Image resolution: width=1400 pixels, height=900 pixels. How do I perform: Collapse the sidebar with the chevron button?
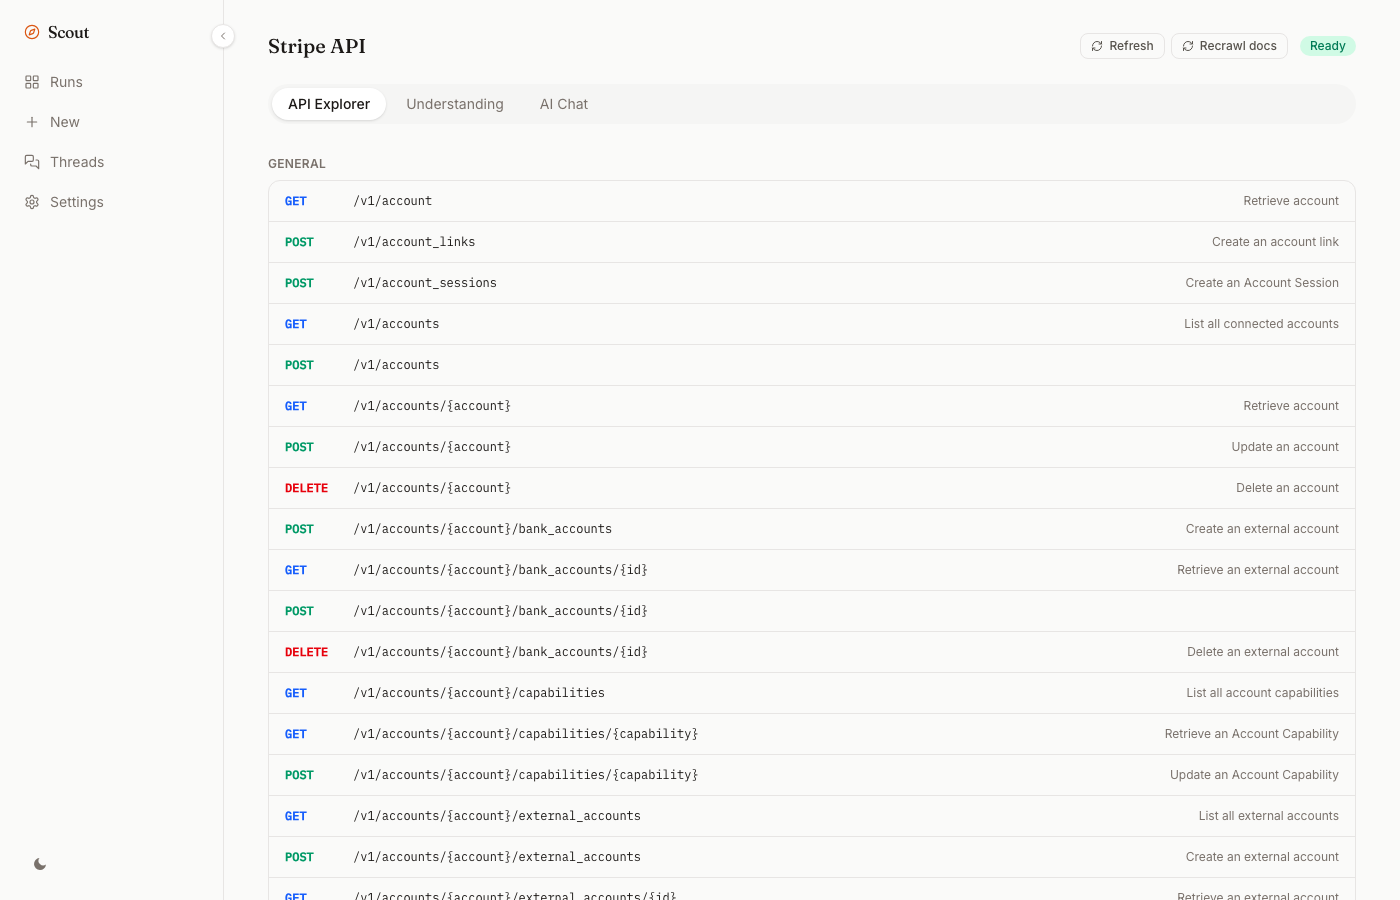pos(223,36)
